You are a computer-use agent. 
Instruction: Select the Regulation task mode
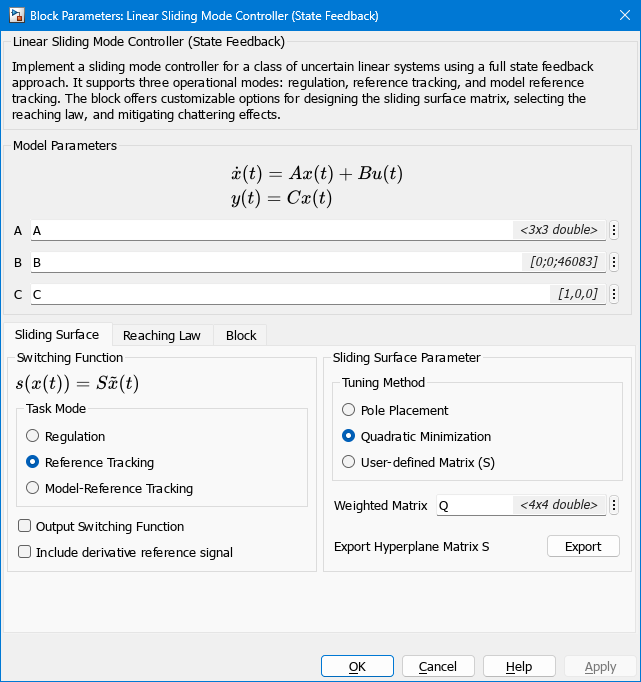pyautogui.click(x=33, y=436)
